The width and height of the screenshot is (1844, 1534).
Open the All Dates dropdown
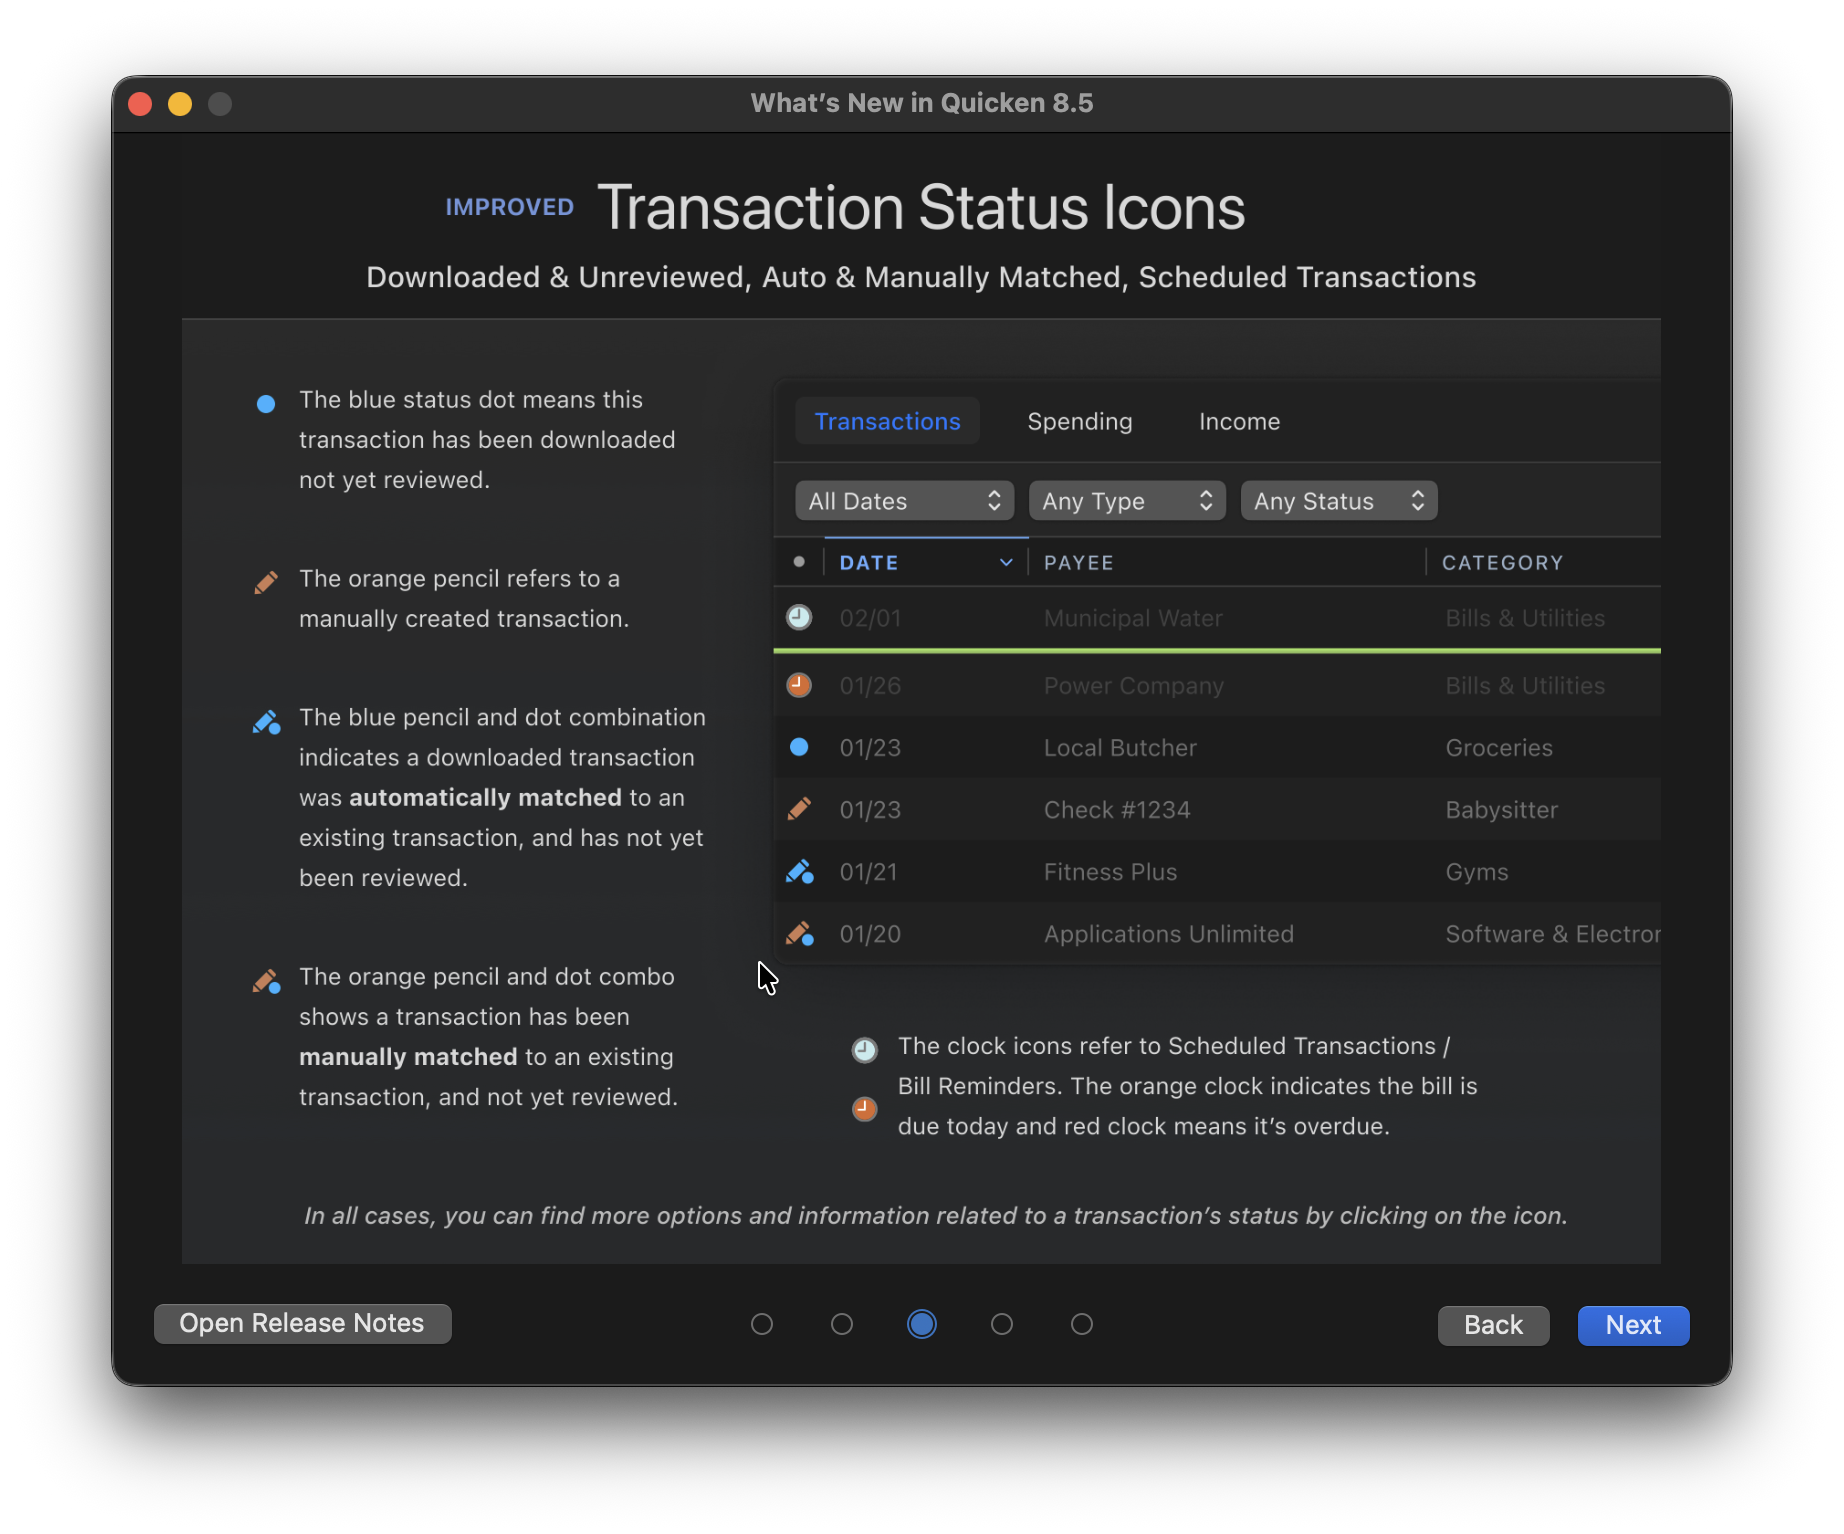click(x=905, y=501)
